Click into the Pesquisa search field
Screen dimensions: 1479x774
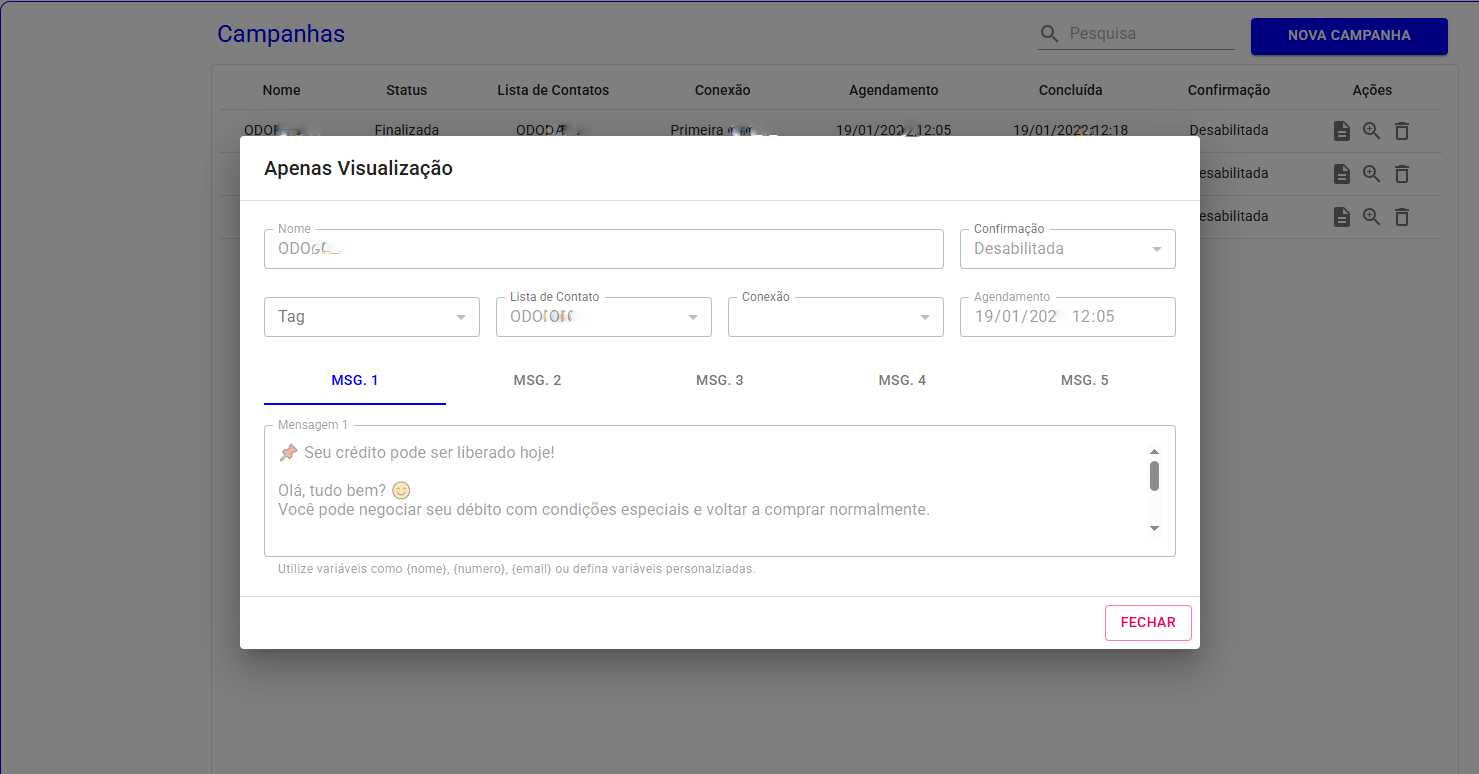[x=1150, y=34]
